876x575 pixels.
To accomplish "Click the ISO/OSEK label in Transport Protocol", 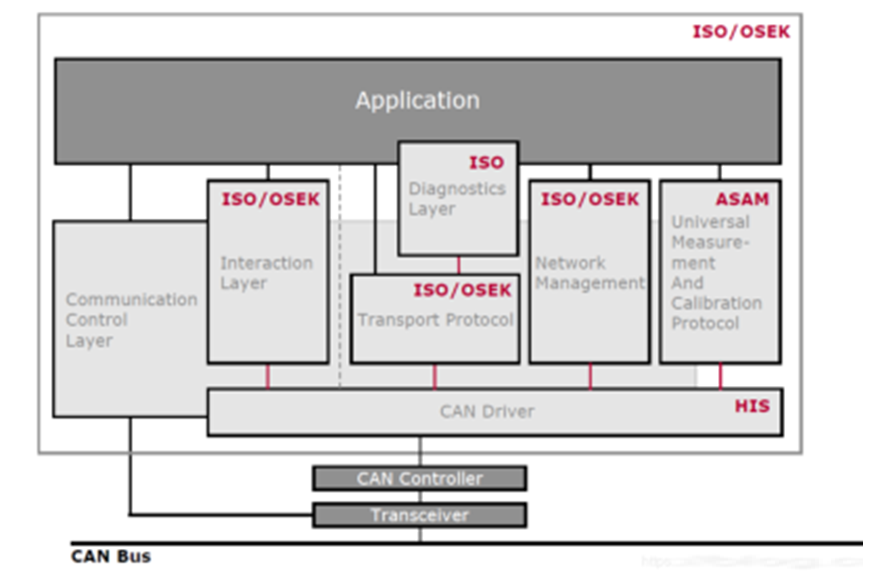I will [463, 291].
